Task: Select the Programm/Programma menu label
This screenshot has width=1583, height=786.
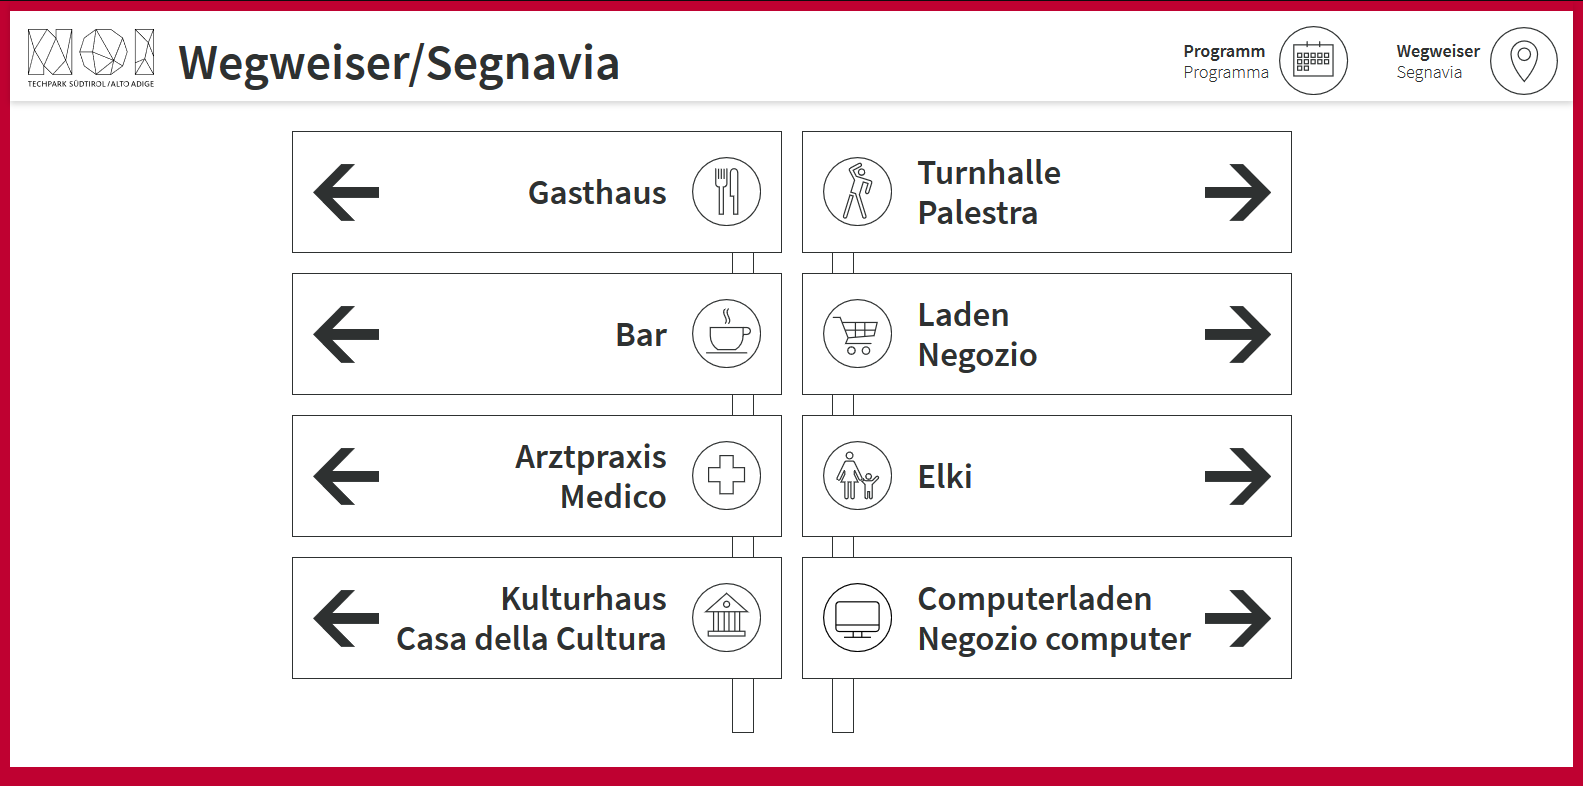Action: [x=1225, y=61]
